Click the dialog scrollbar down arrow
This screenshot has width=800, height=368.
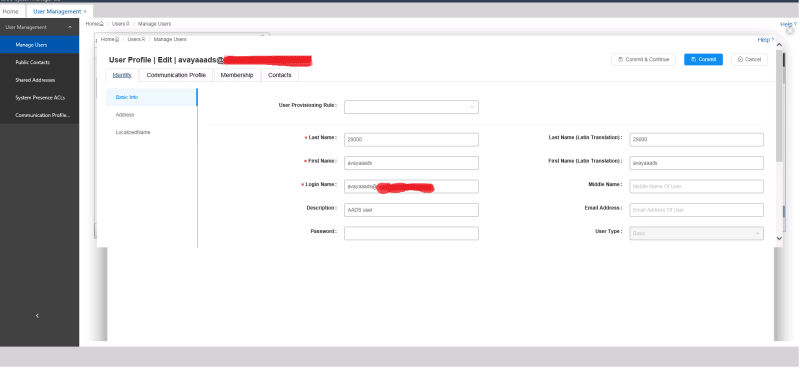tap(779, 238)
